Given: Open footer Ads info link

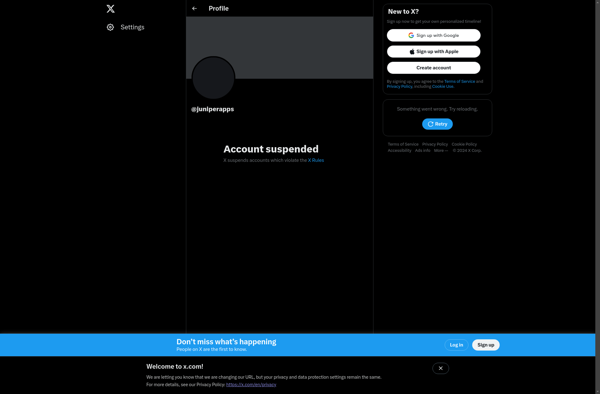Looking at the screenshot, I should 422,150.
